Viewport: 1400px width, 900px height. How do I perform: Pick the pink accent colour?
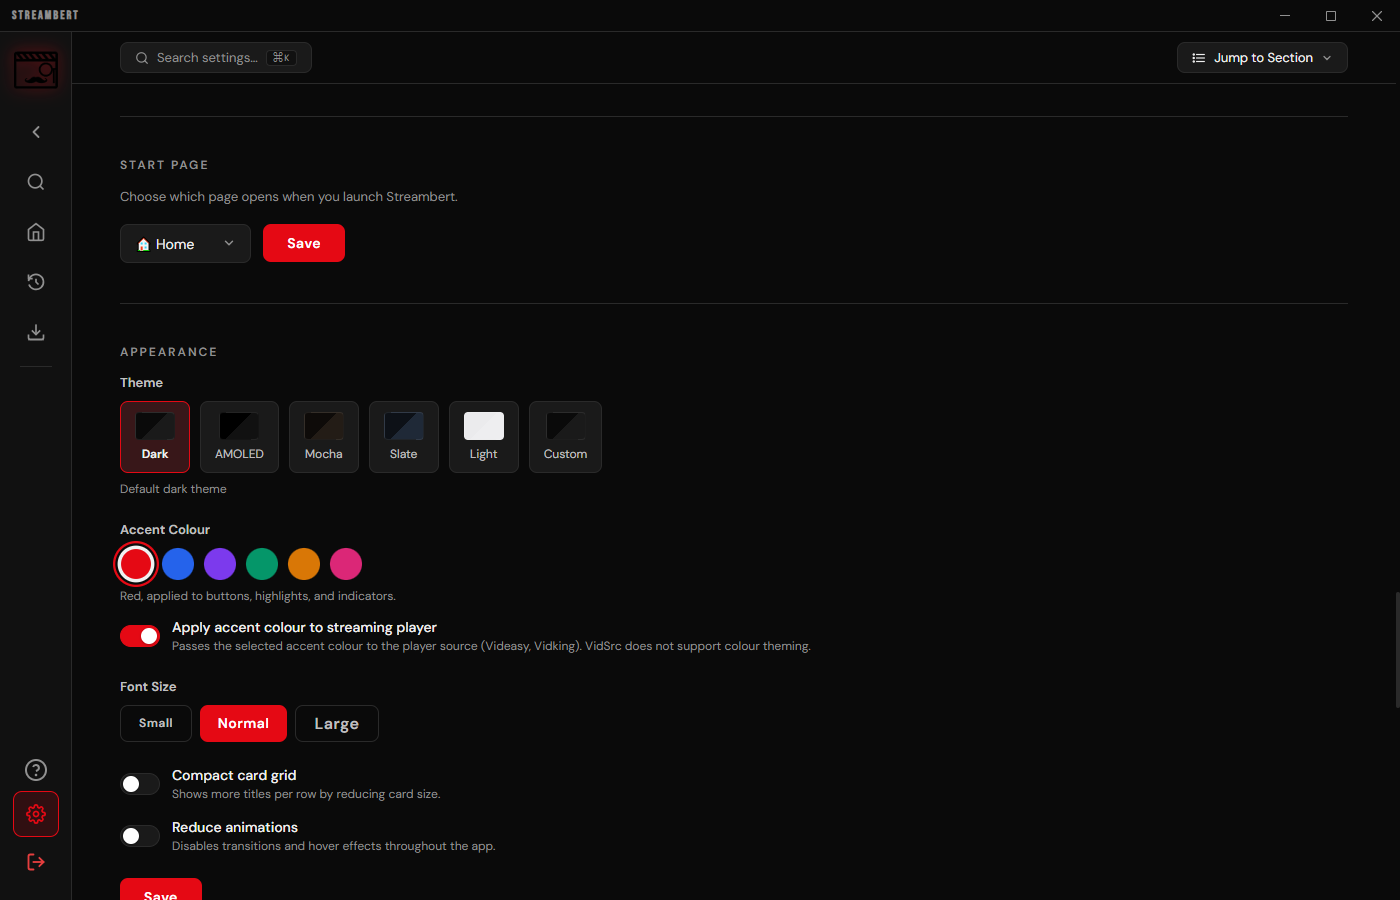346,564
